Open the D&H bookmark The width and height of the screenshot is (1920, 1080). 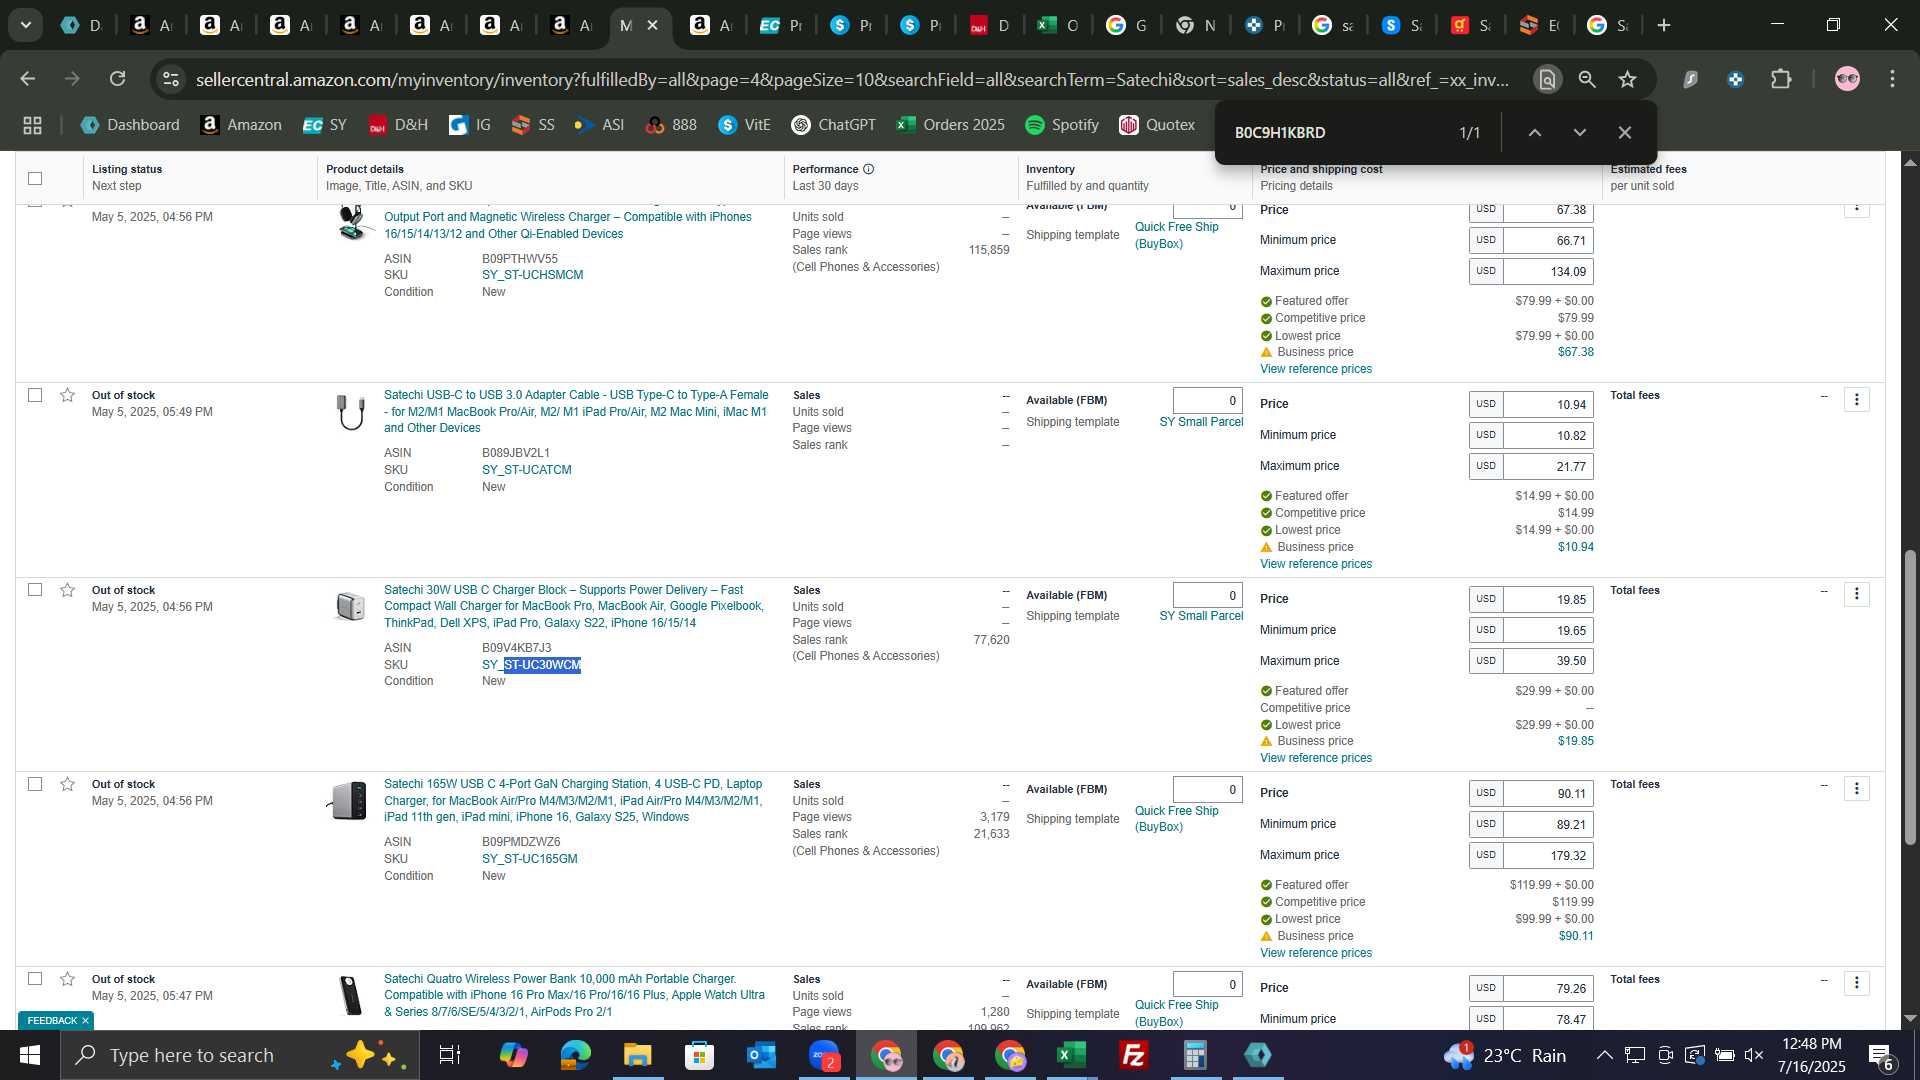coord(398,125)
